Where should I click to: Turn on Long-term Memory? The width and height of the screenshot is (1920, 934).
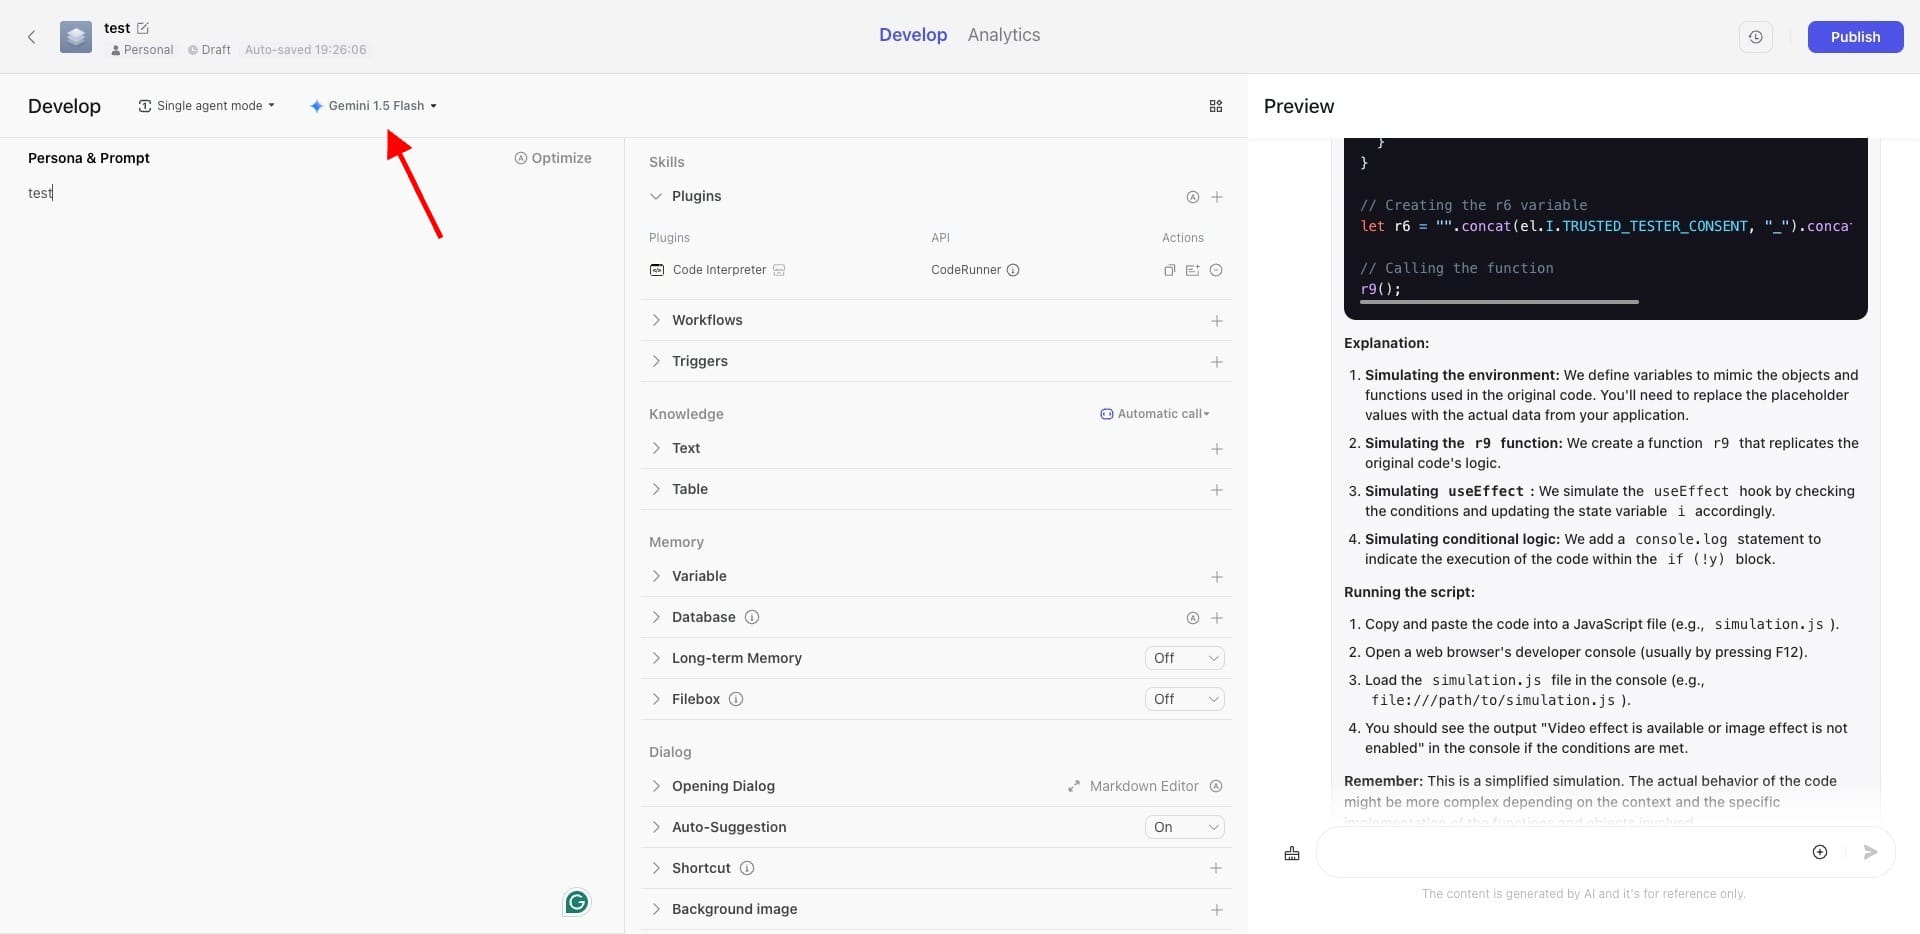coord(1184,657)
